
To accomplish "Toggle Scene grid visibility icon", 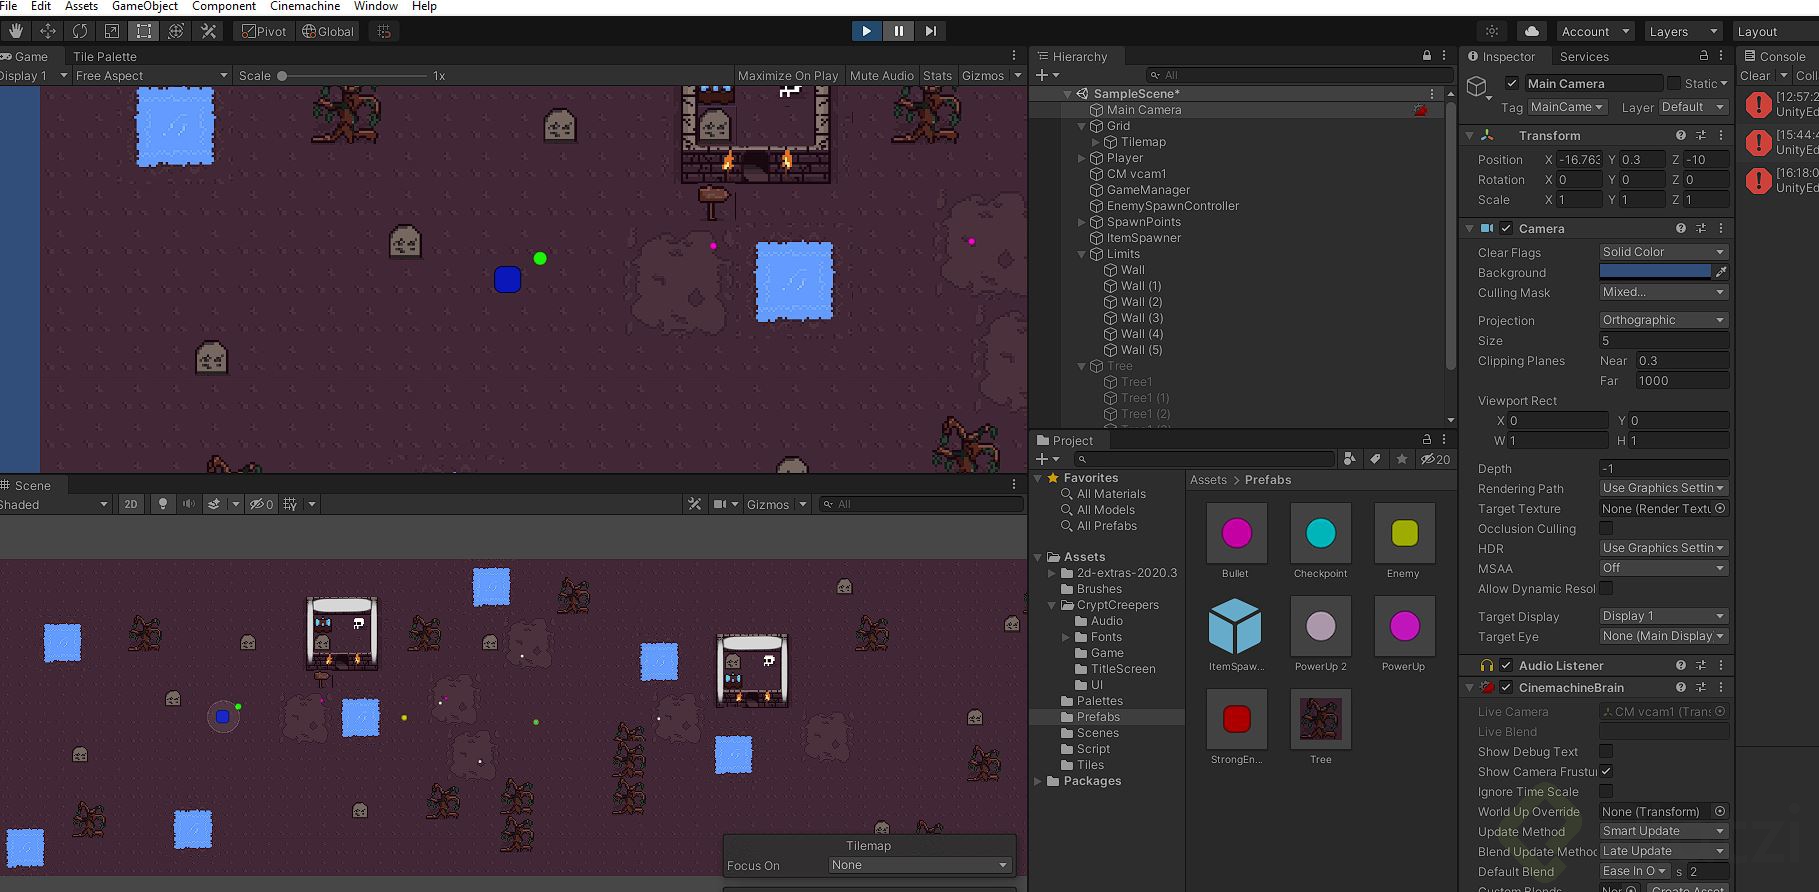I will coord(290,504).
